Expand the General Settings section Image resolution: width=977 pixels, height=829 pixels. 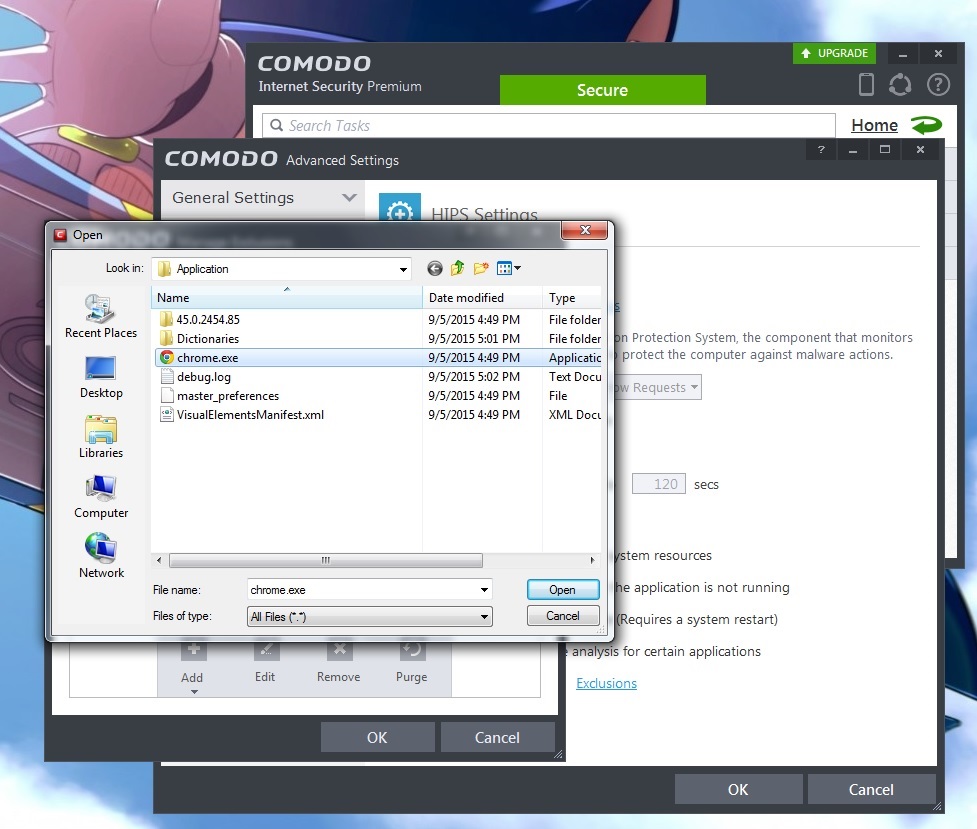tap(262, 198)
